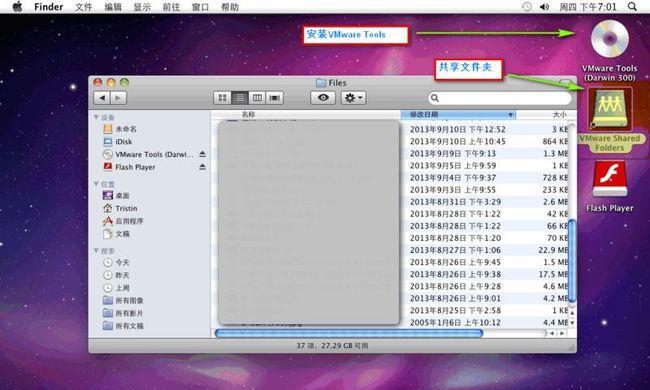
Task: Open Spotlight search in menu bar
Action: pos(632,7)
